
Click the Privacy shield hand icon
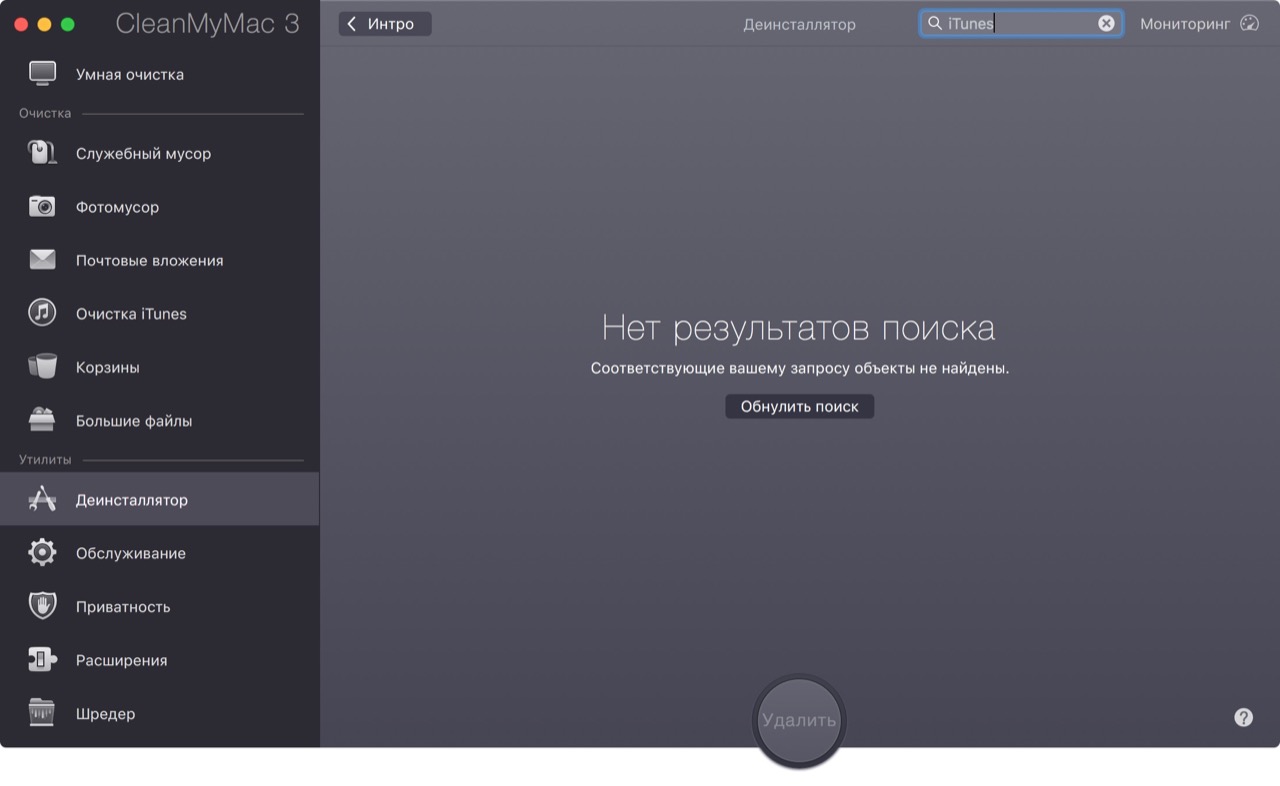pos(42,606)
